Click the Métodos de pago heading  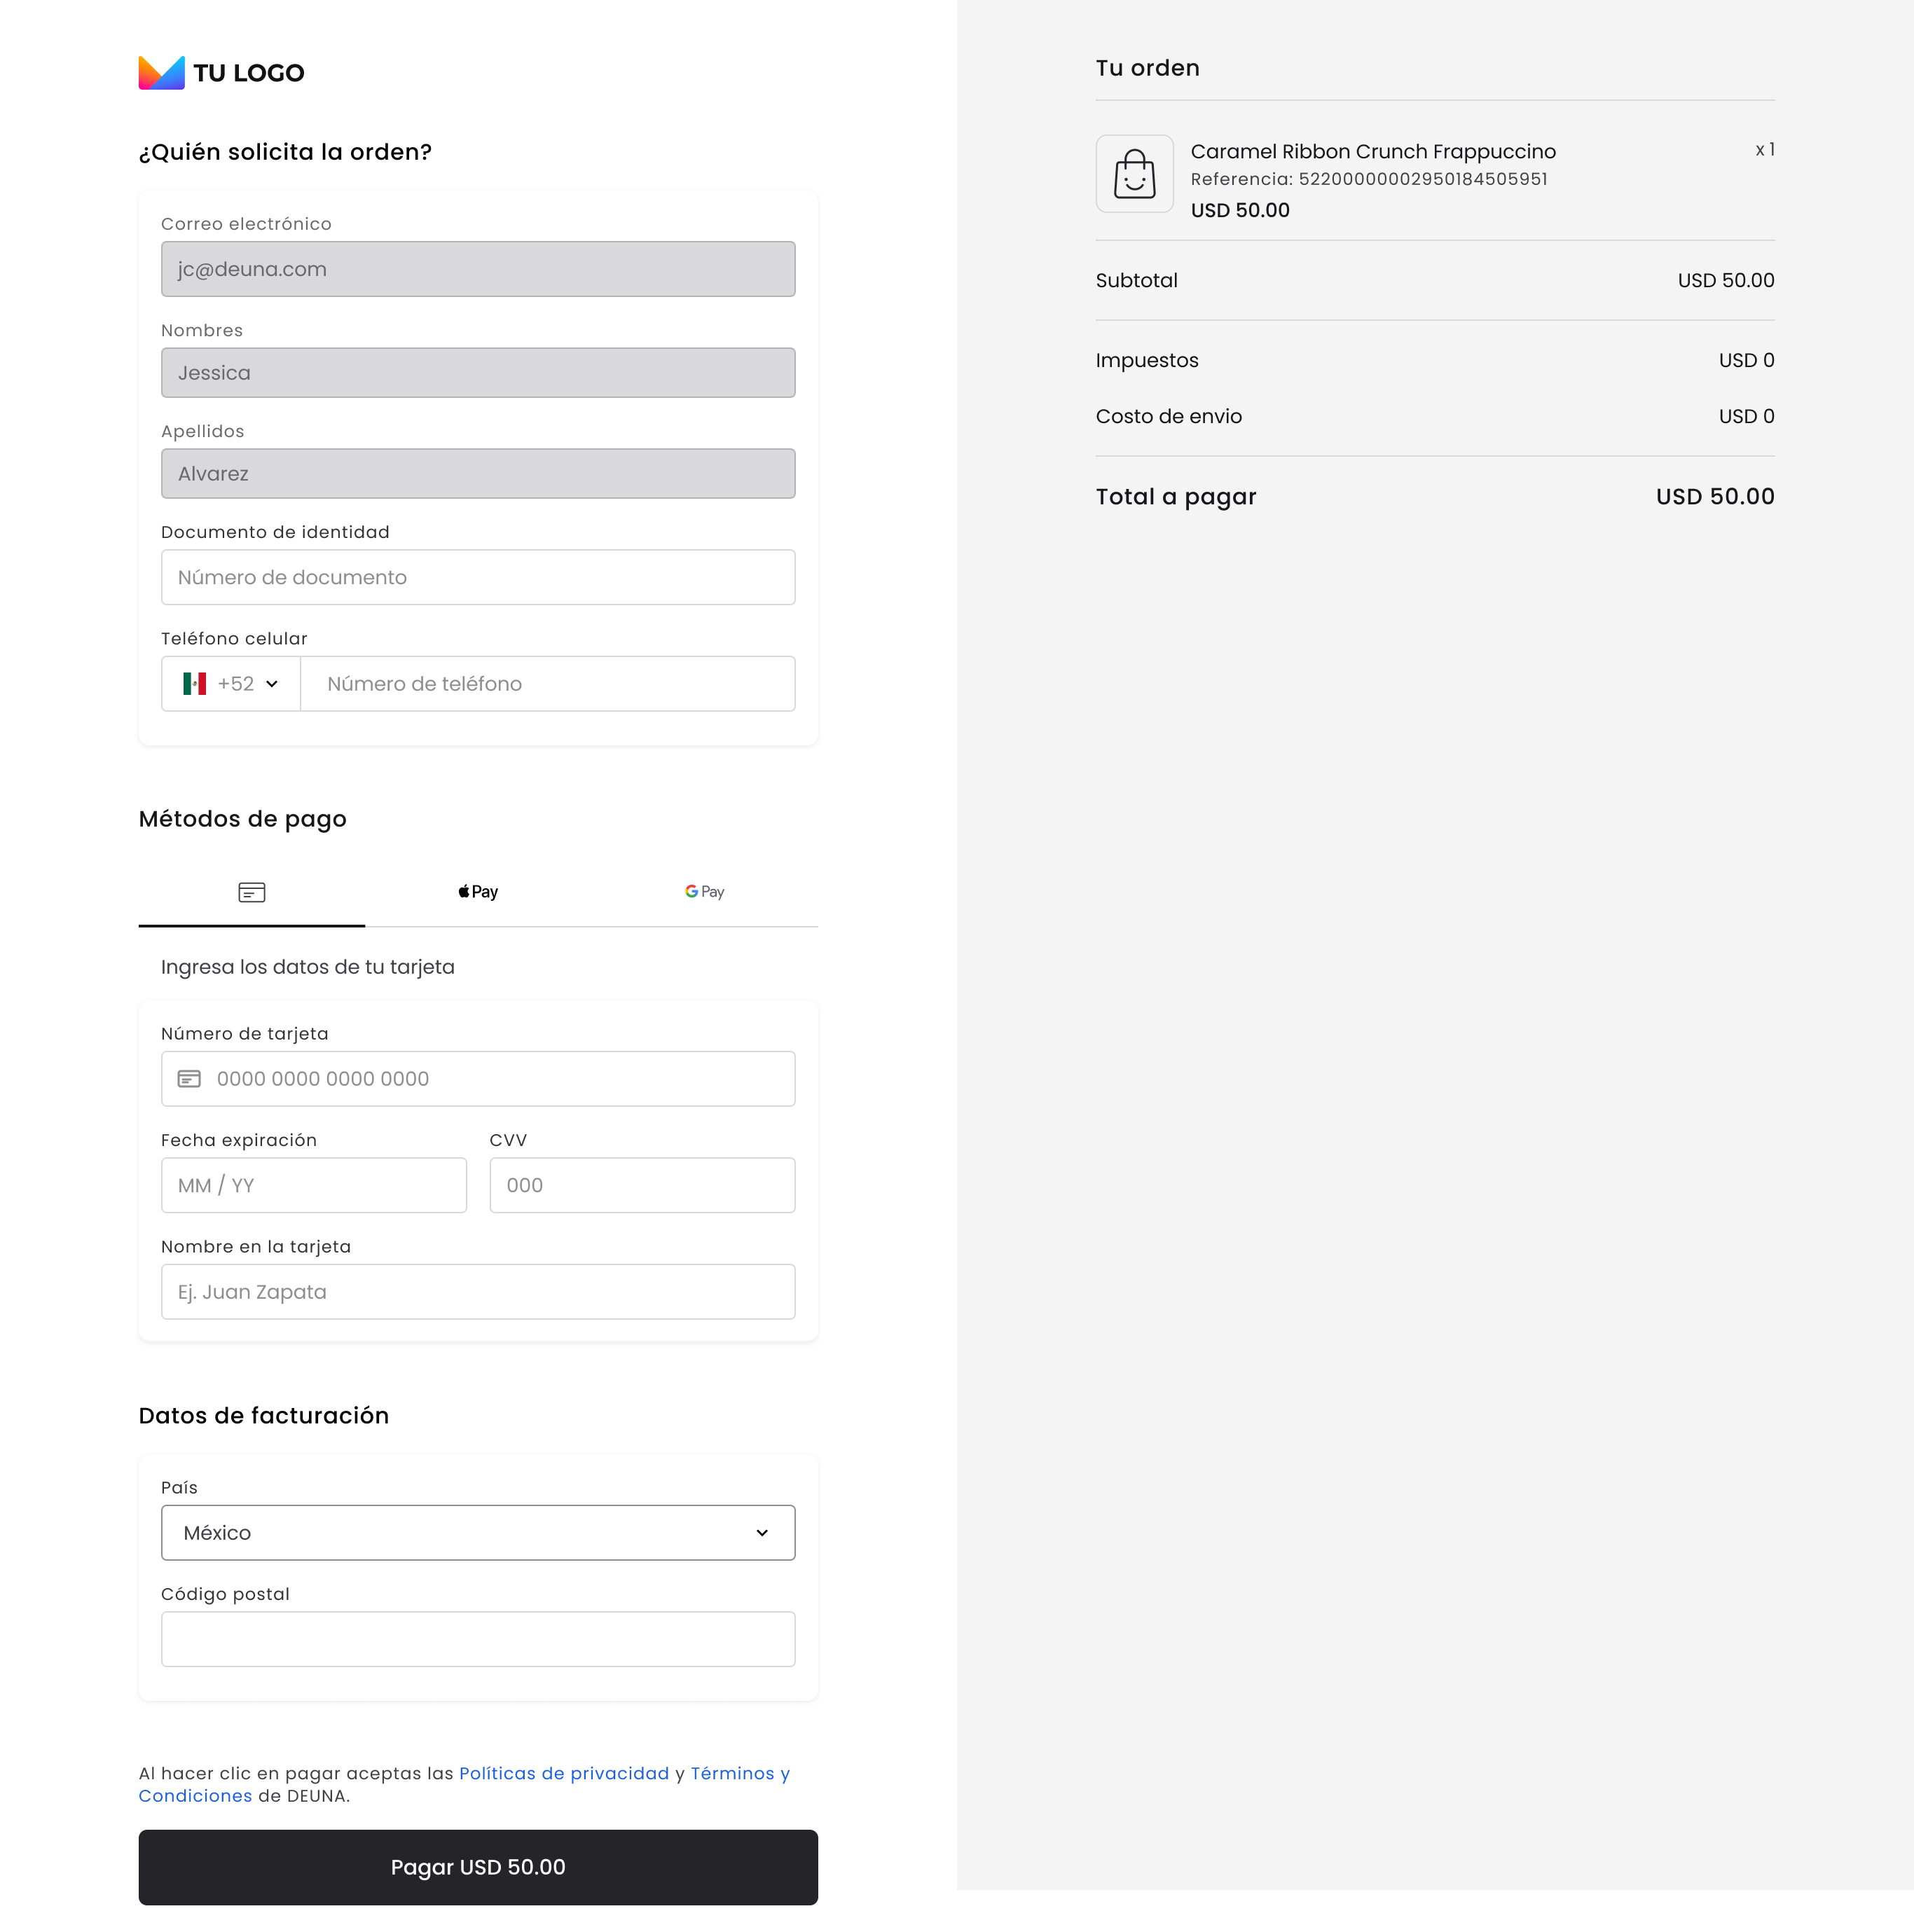click(x=243, y=819)
